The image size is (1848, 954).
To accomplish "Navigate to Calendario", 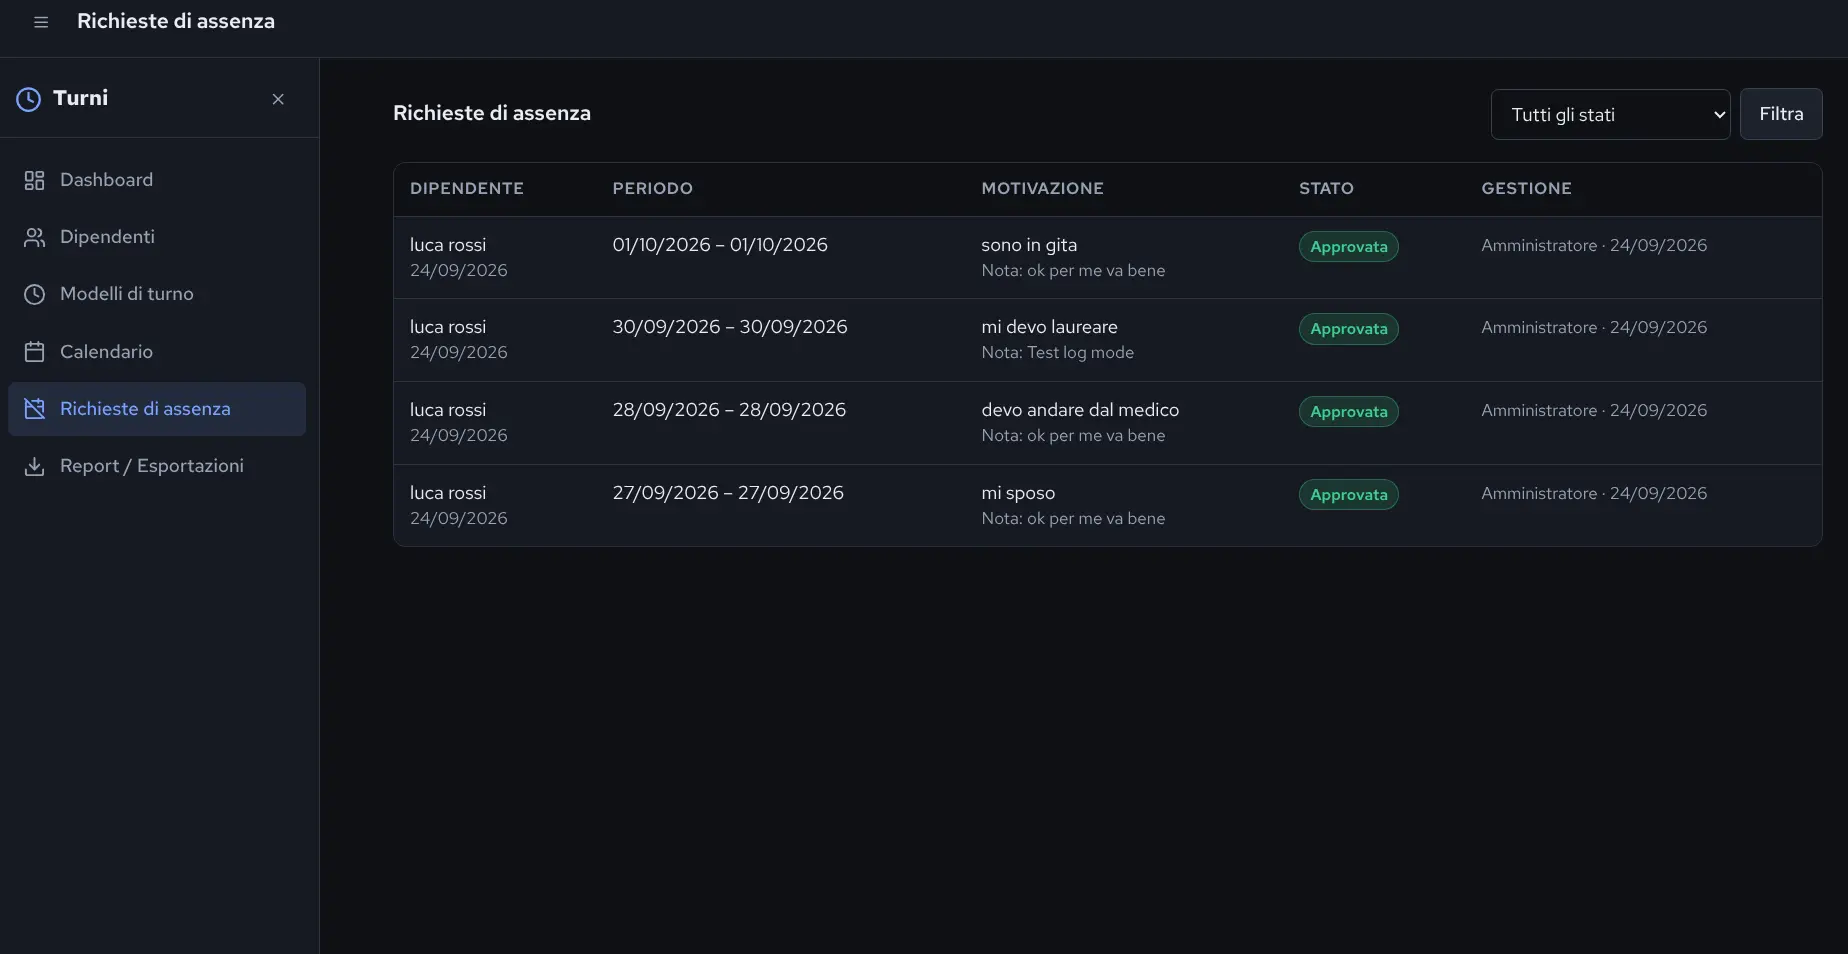I will 157,352.
